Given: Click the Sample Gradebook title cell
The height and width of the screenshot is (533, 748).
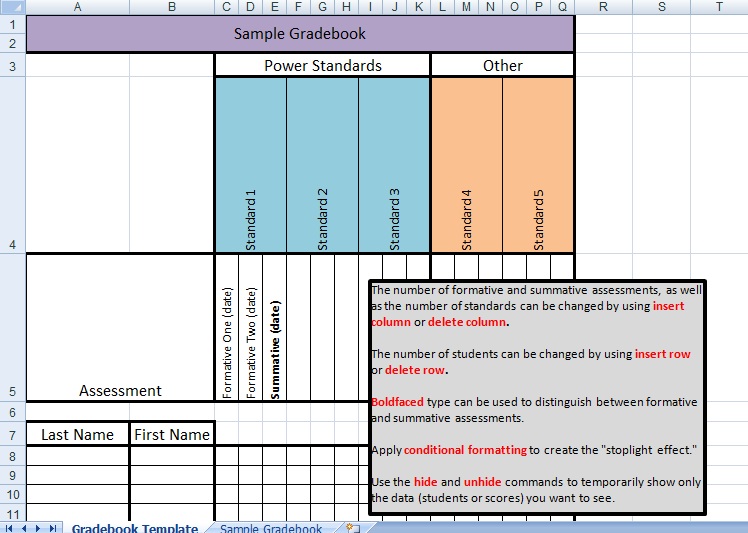Looking at the screenshot, I should click(300, 34).
